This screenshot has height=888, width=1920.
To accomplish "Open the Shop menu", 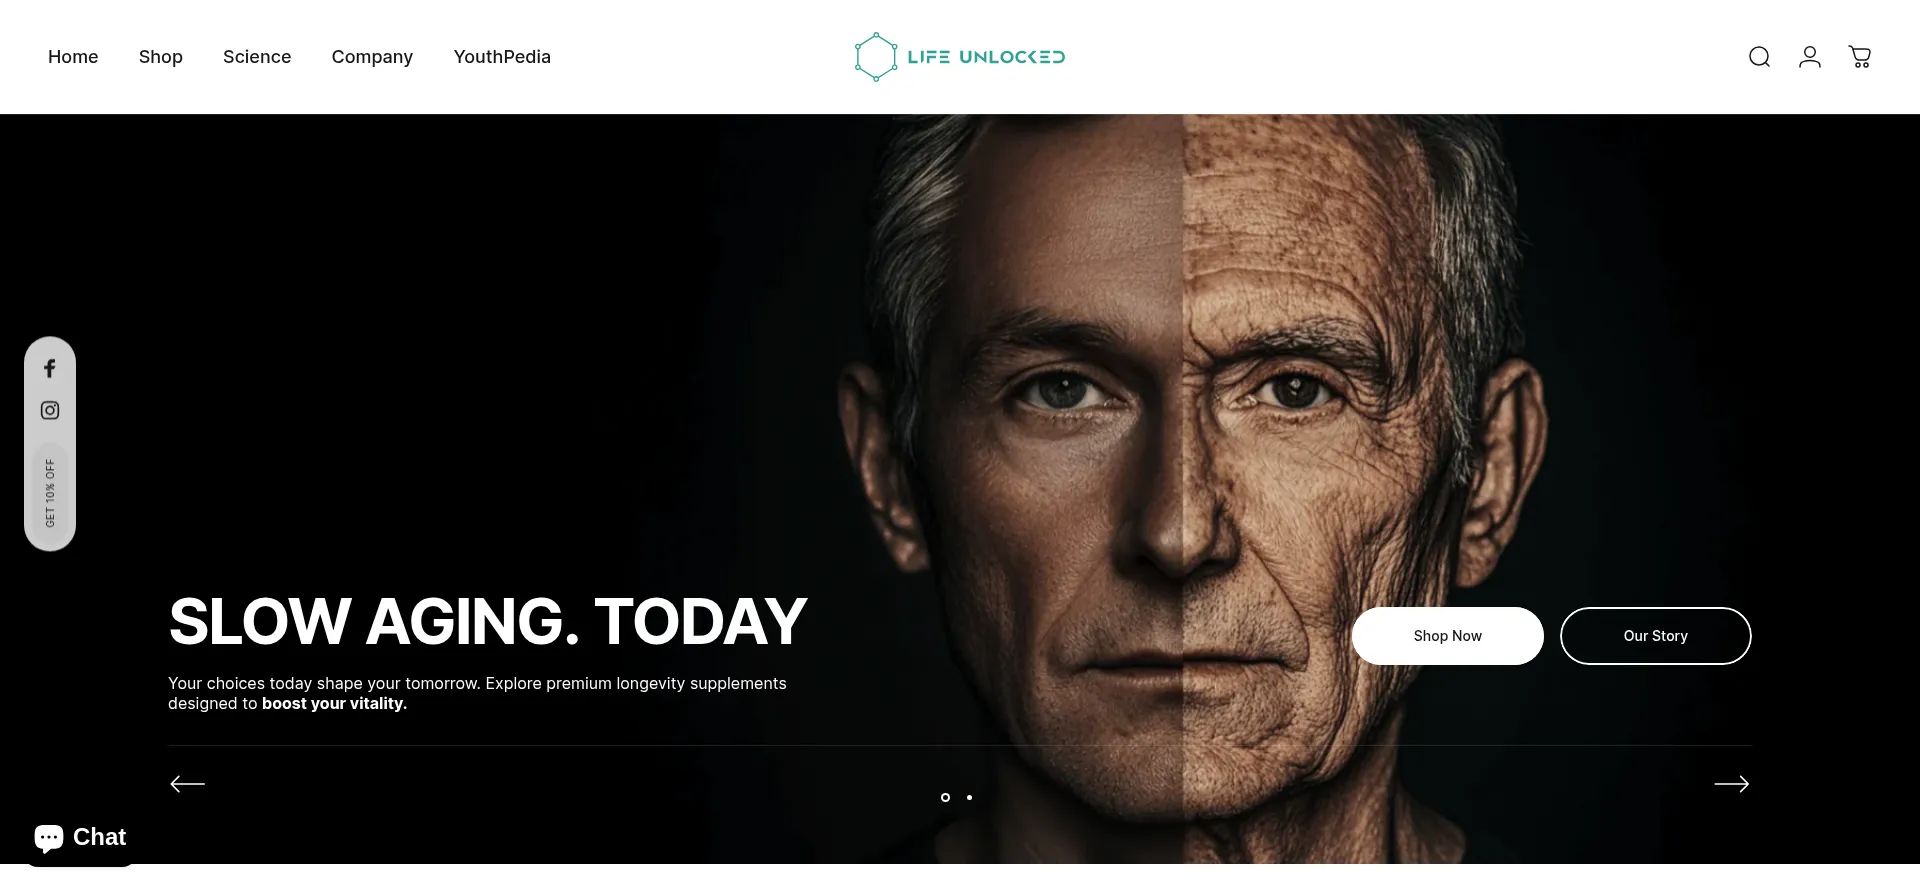I will 161,57.
